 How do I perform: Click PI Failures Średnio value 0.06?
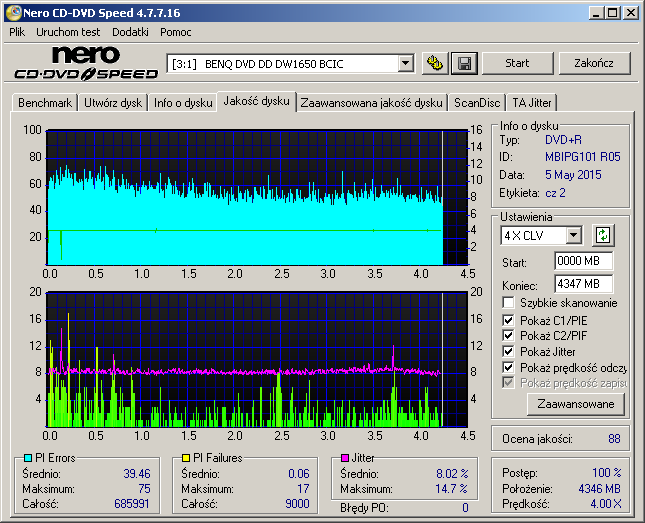(299, 474)
